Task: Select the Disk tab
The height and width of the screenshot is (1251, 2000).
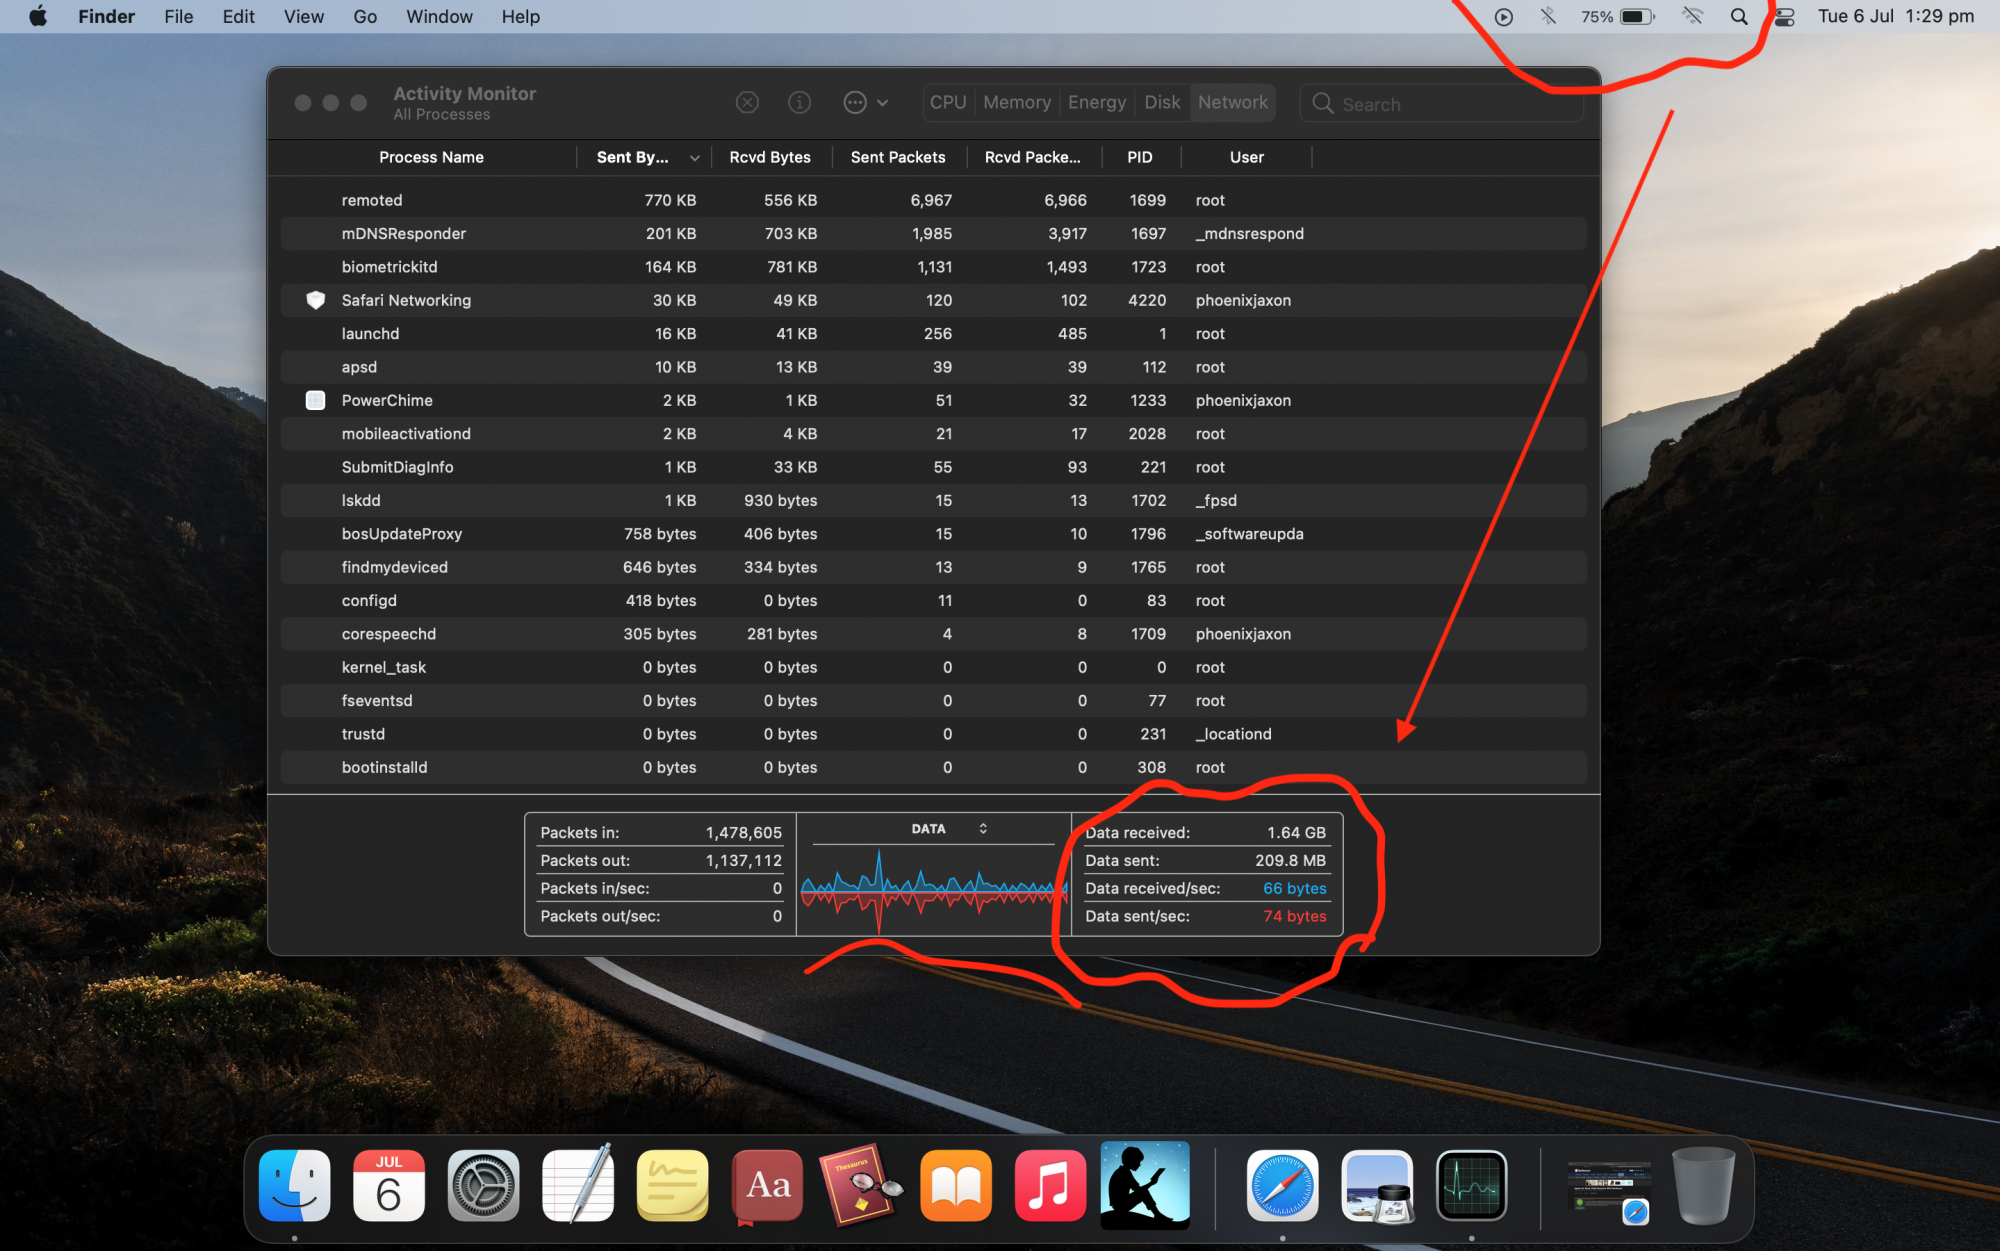Action: point(1162,103)
